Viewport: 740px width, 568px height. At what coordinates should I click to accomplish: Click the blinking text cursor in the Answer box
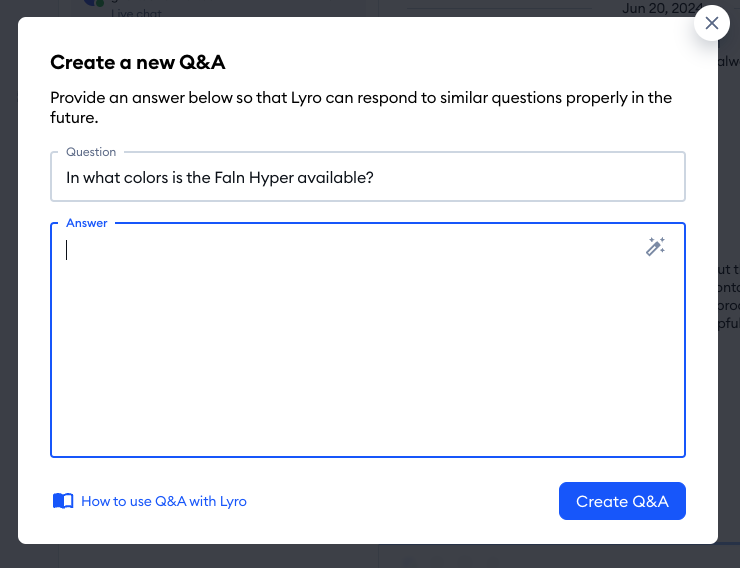[x=67, y=250]
